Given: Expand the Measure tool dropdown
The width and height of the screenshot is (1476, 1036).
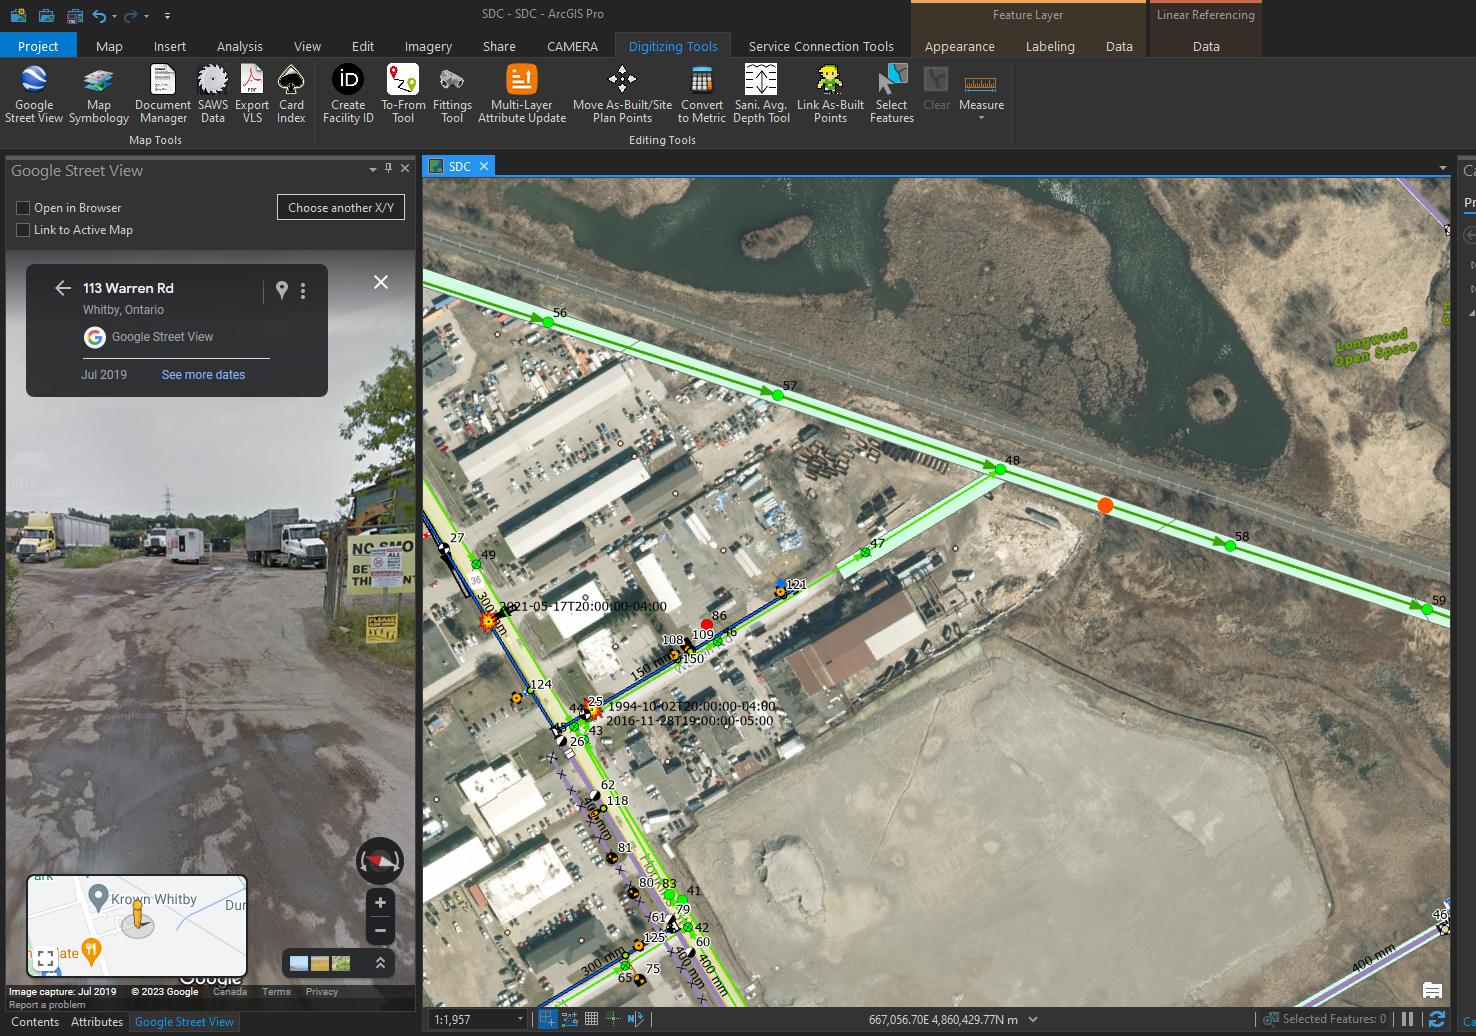Looking at the screenshot, I should tap(981, 118).
